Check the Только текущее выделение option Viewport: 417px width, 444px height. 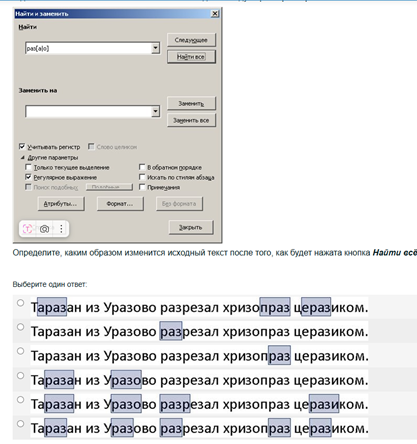pyautogui.click(x=28, y=167)
